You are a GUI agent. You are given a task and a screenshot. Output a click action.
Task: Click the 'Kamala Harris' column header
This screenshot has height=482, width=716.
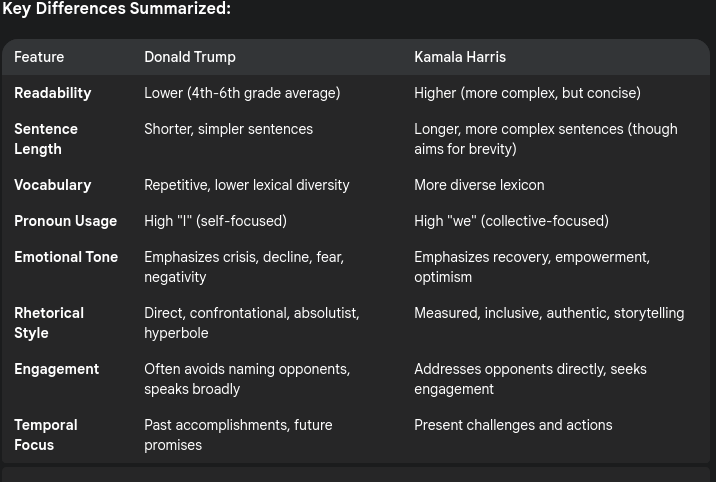460,57
